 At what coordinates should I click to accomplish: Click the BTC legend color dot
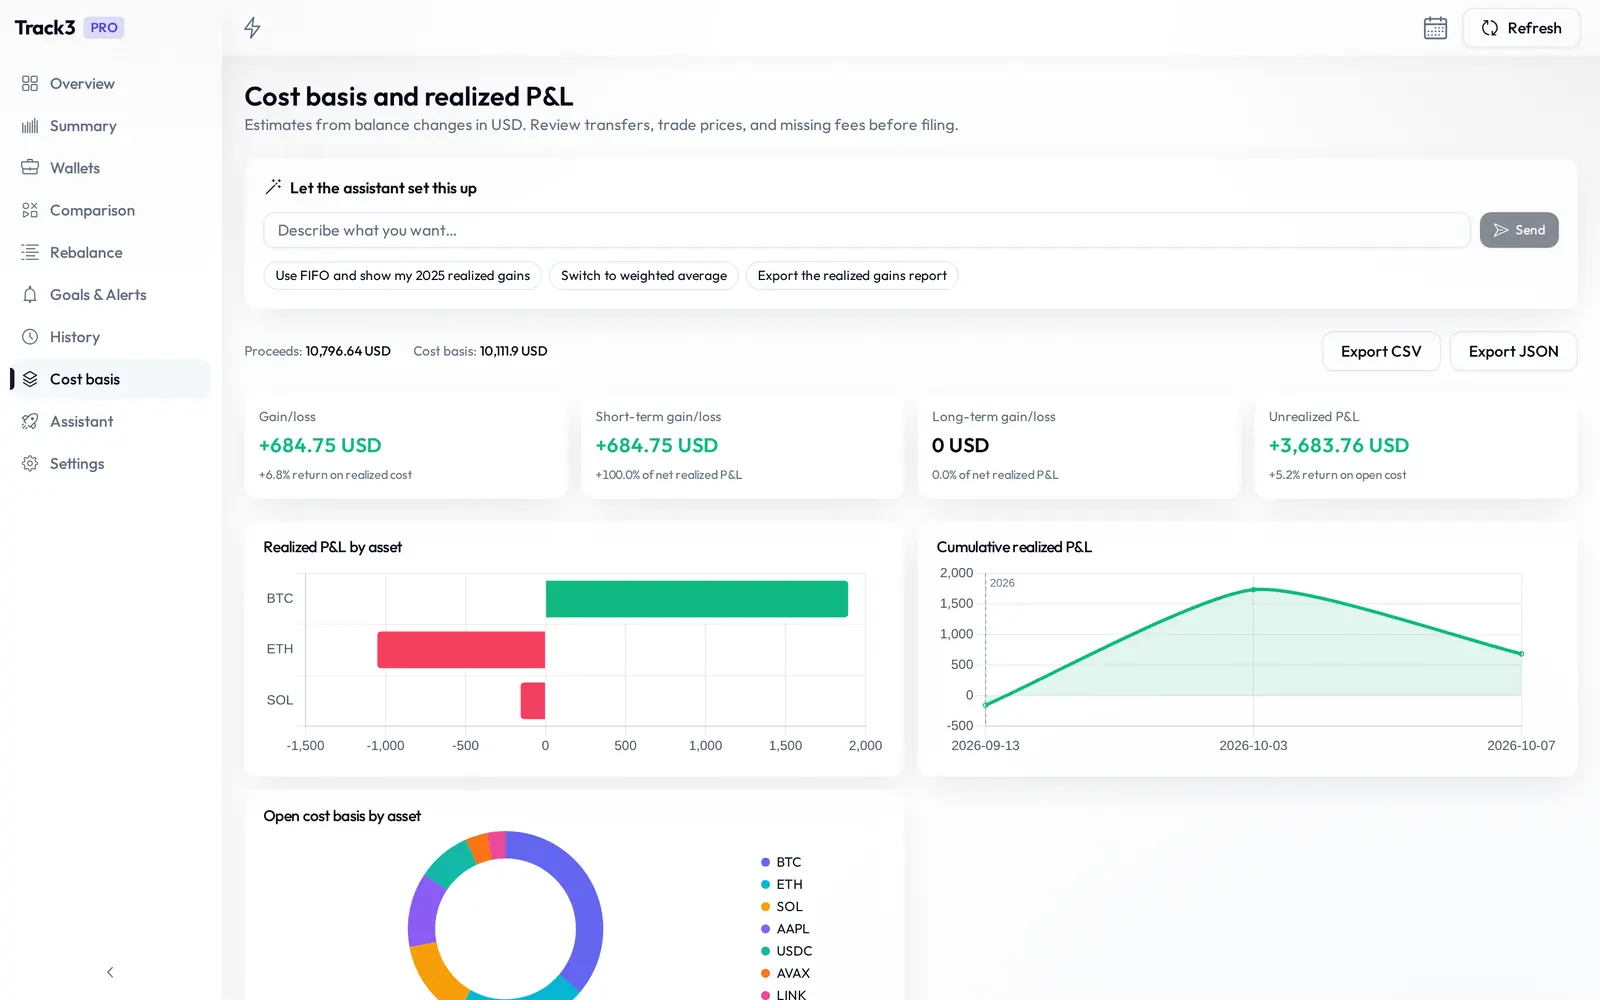tap(765, 862)
